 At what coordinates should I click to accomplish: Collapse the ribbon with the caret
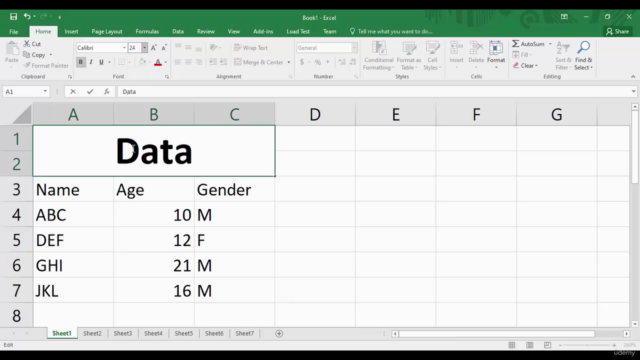[x=633, y=76]
